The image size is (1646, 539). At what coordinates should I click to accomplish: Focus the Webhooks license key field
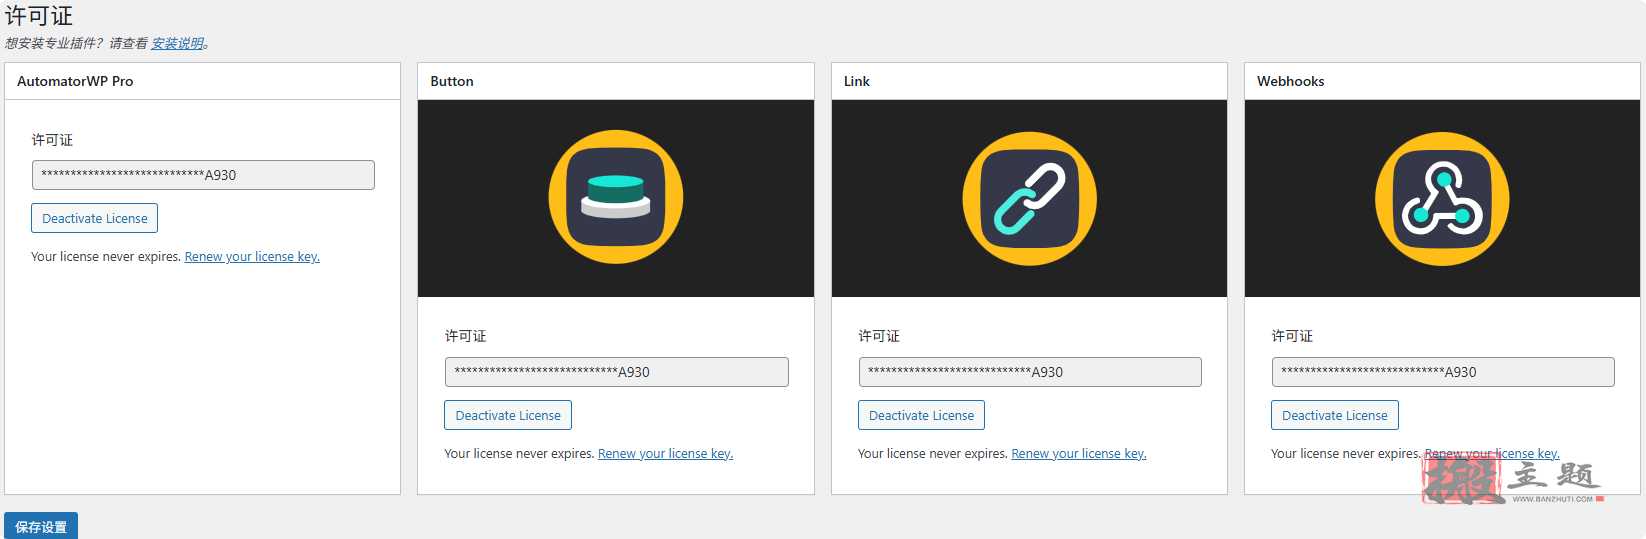coord(1443,372)
